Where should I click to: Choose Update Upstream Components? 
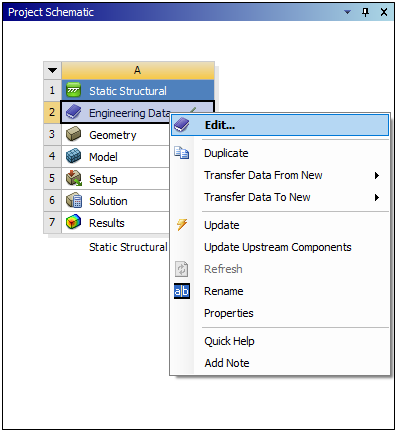click(x=280, y=247)
